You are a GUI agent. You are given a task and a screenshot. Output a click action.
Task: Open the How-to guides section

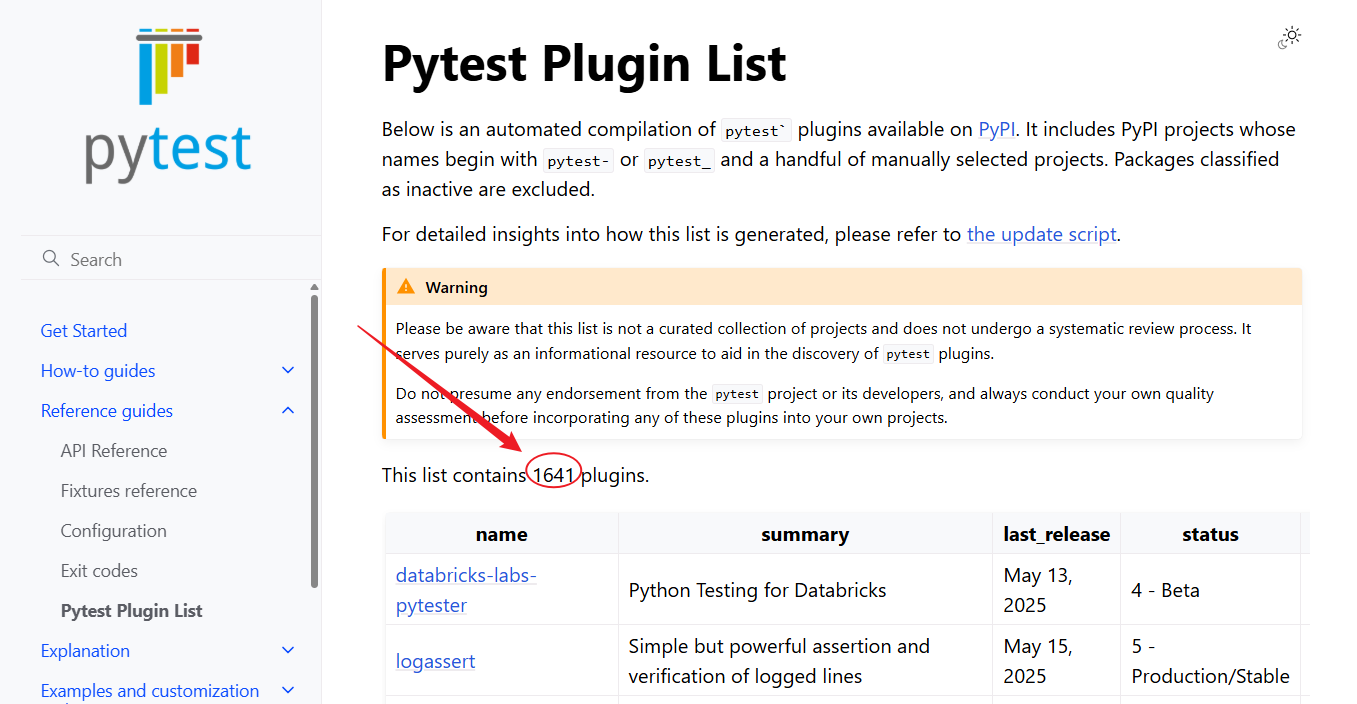98,371
